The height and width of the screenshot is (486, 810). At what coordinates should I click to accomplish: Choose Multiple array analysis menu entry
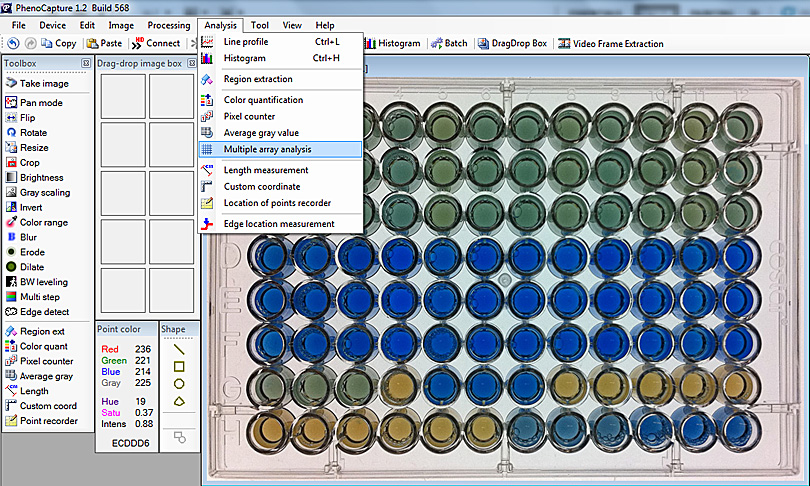[x=267, y=149]
